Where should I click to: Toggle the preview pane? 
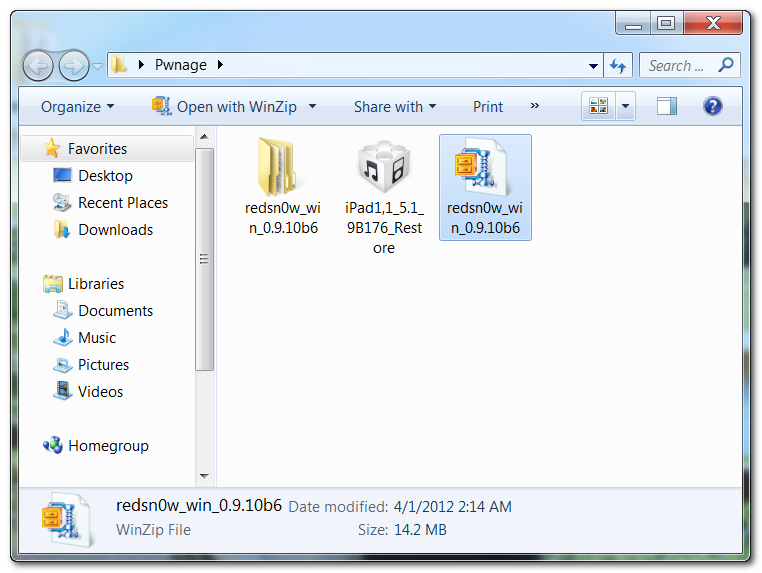tap(667, 106)
